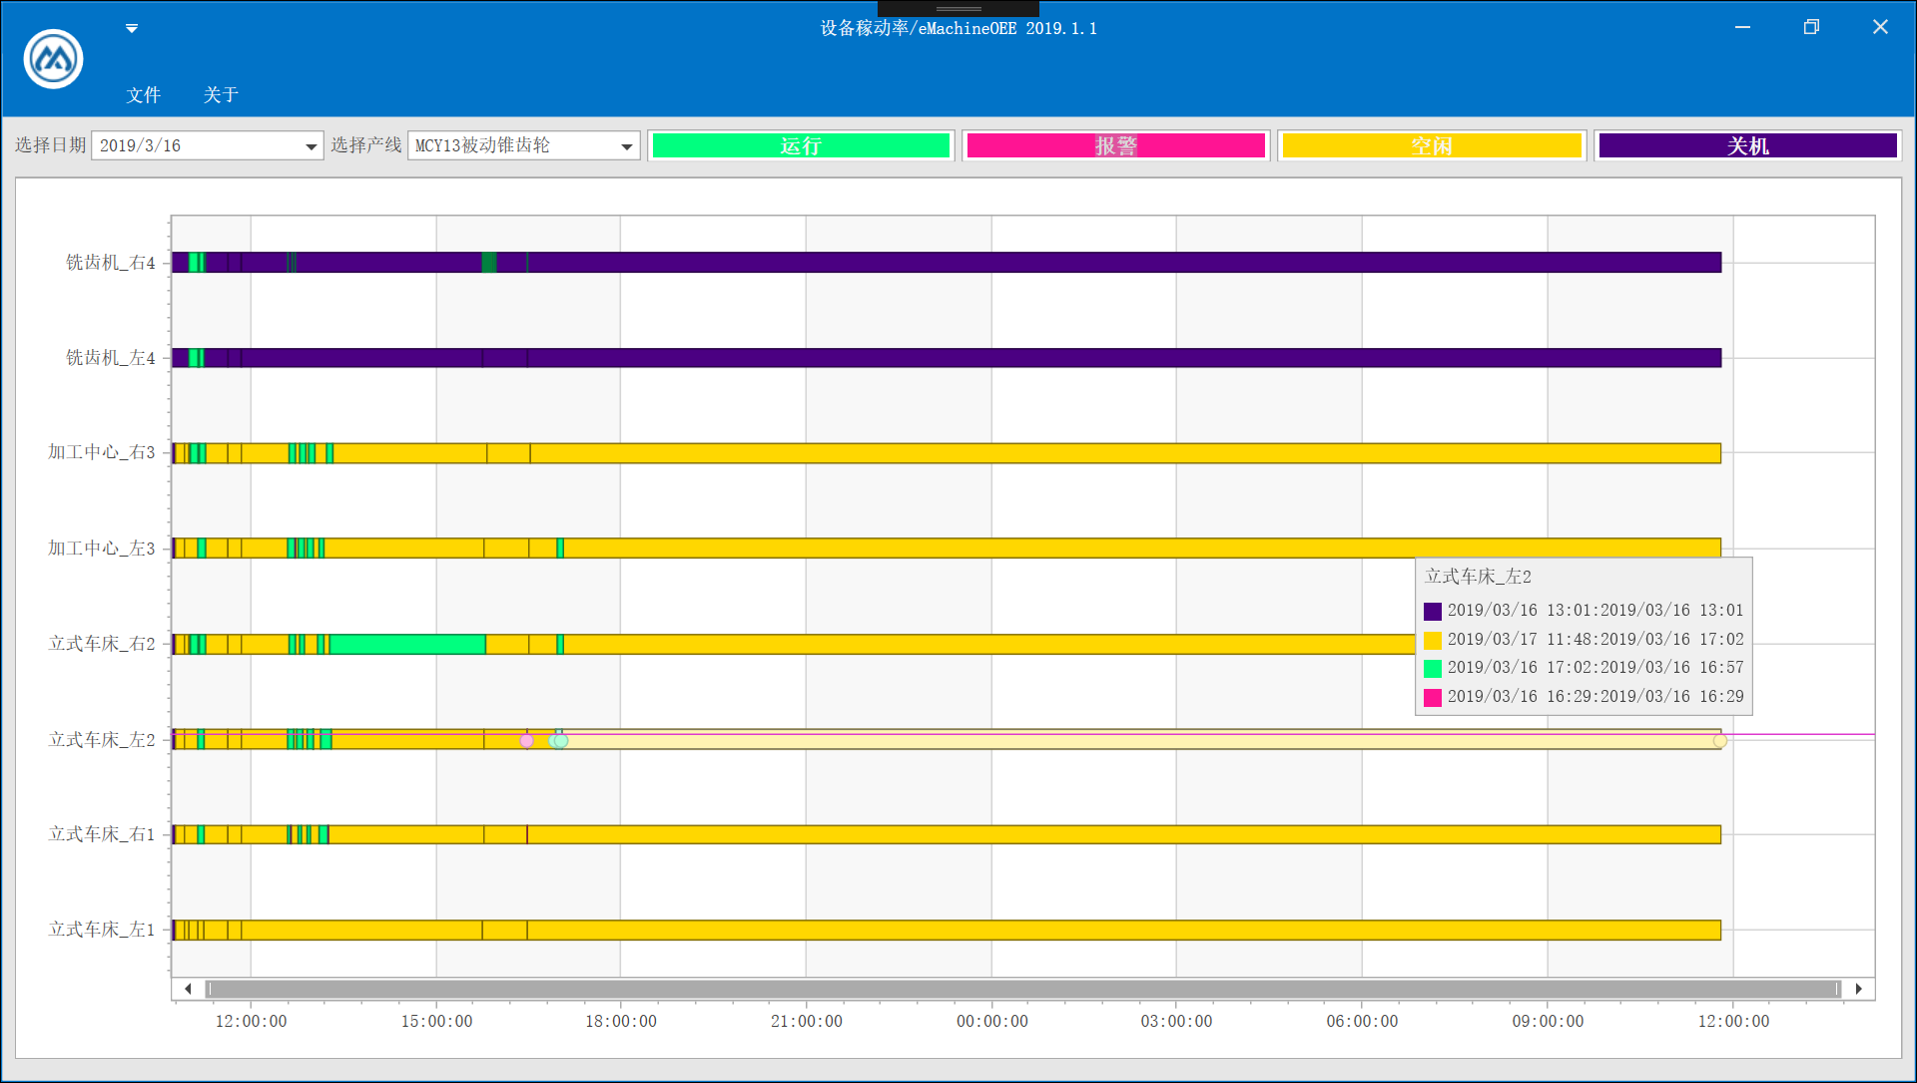The width and height of the screenshot is (1917, 1083).
Task: Click the 选择产线 label
Action: click(x=366, y=146)
